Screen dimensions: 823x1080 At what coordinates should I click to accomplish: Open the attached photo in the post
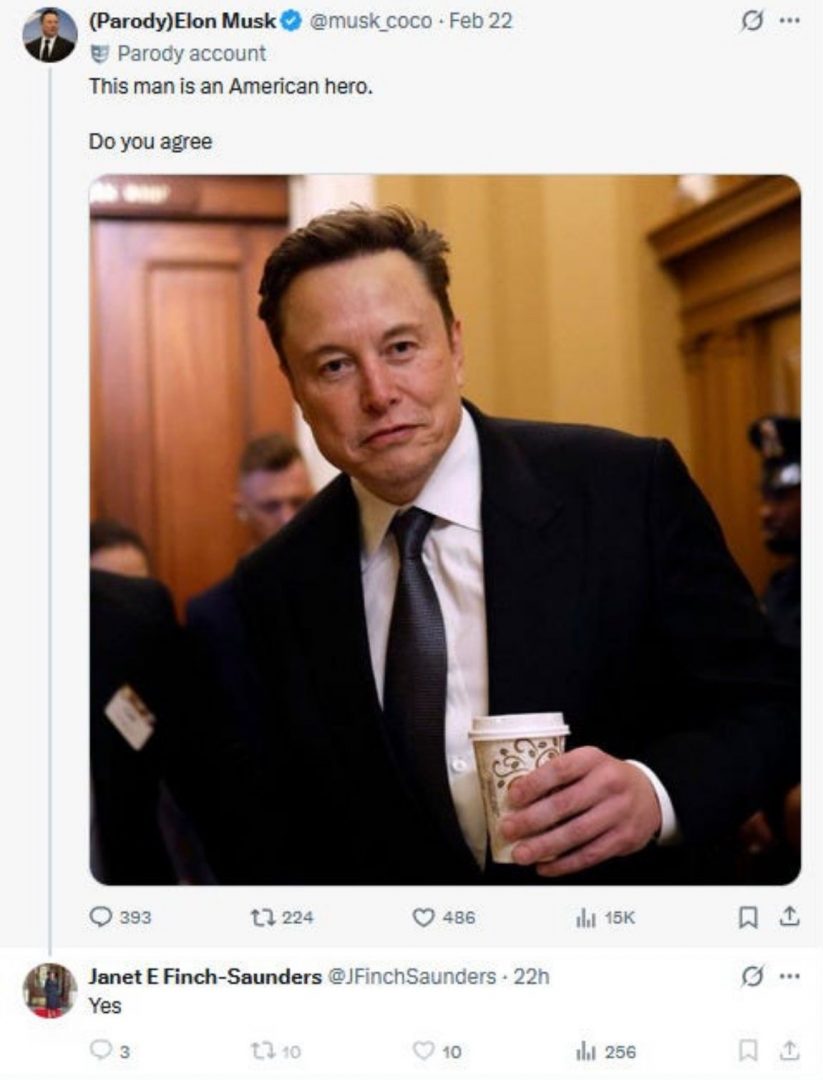click(444, 530)
